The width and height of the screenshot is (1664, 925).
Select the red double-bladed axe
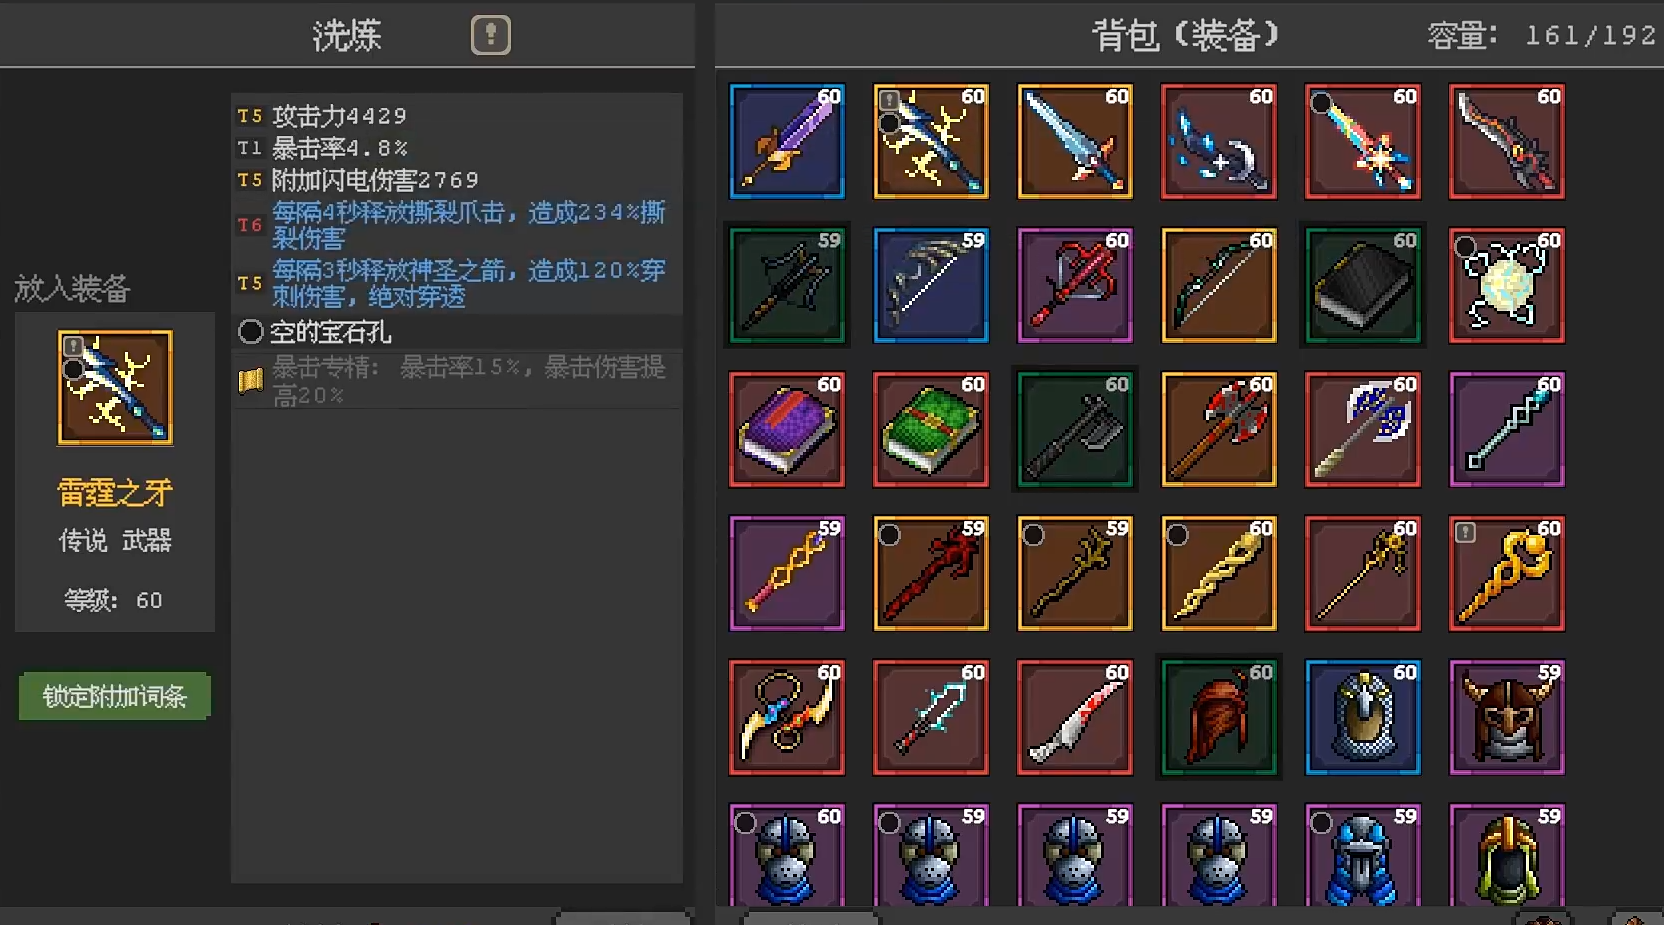click(1219, 429)
